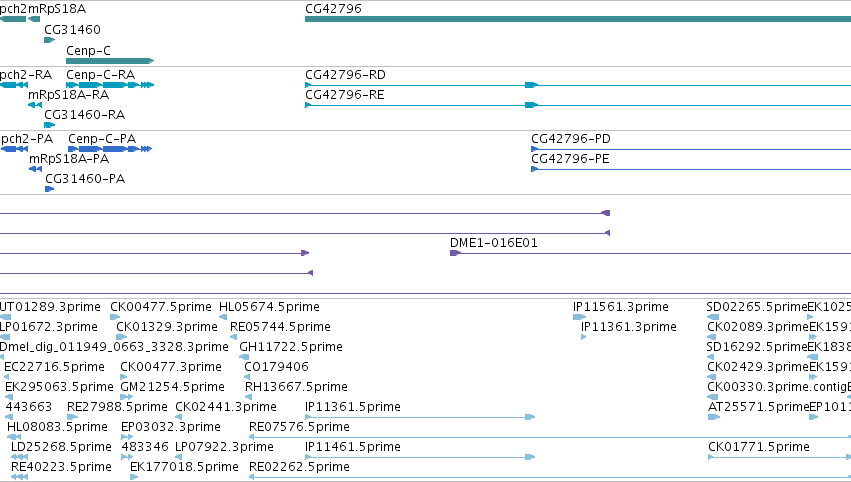The height and width of the screenshot is (482, 851).
Task: Select the CG42796-RE internal exon block
Action: 531,105
